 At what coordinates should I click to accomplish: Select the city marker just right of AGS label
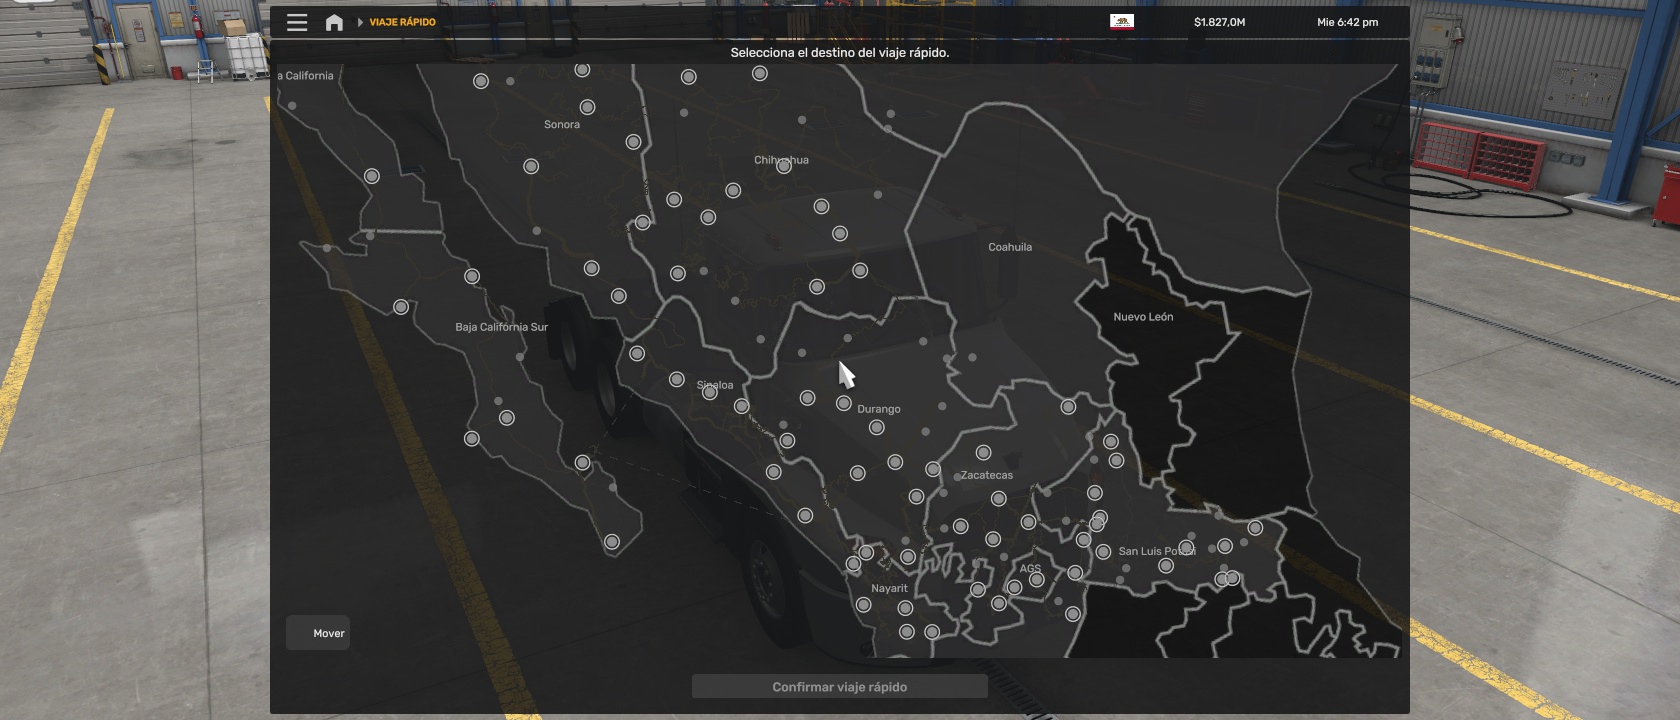point(1037,580)
